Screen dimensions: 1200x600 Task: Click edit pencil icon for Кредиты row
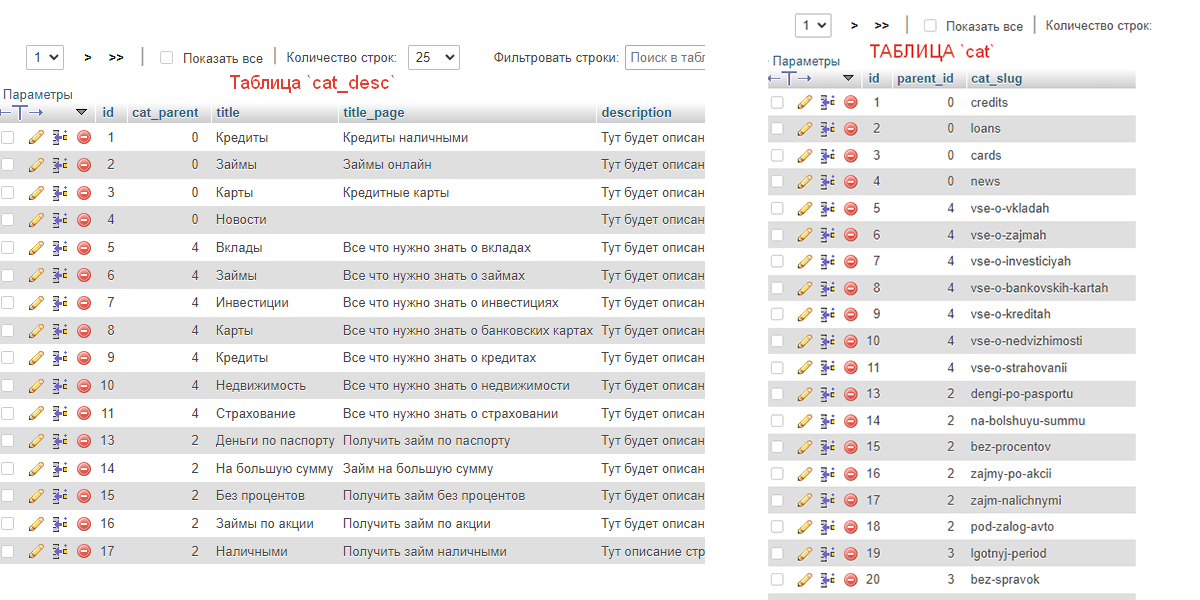(x=36, y=137)
